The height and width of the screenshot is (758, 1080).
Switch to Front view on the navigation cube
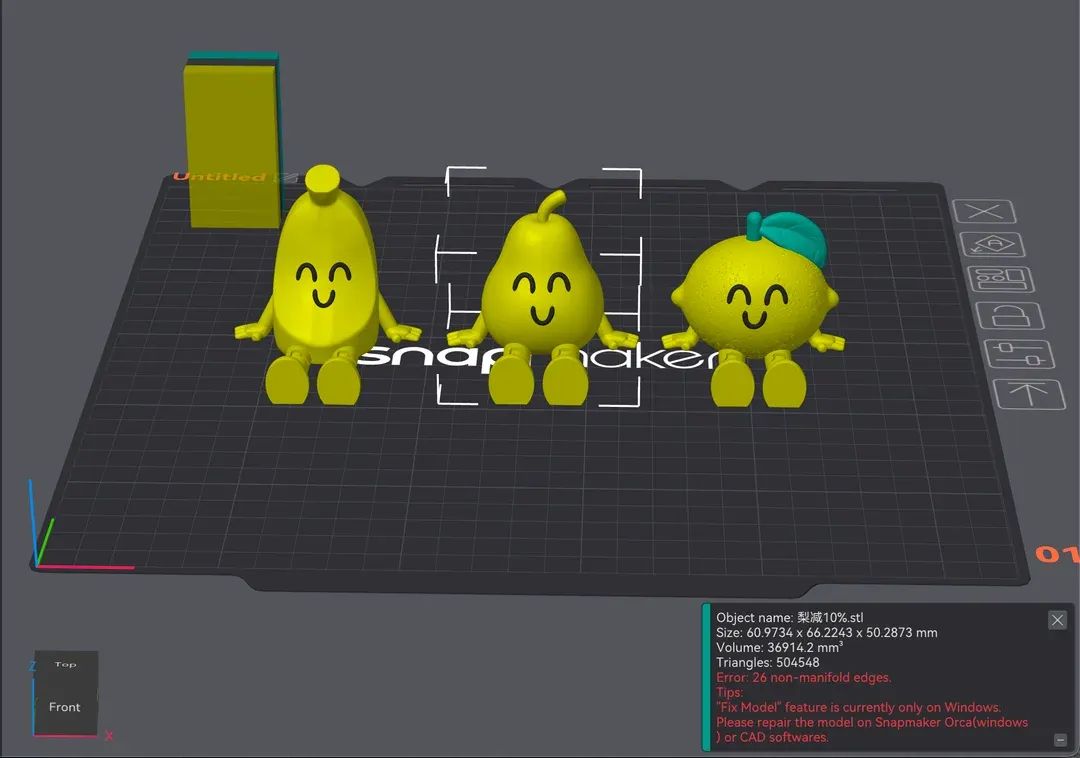(64, 707)
